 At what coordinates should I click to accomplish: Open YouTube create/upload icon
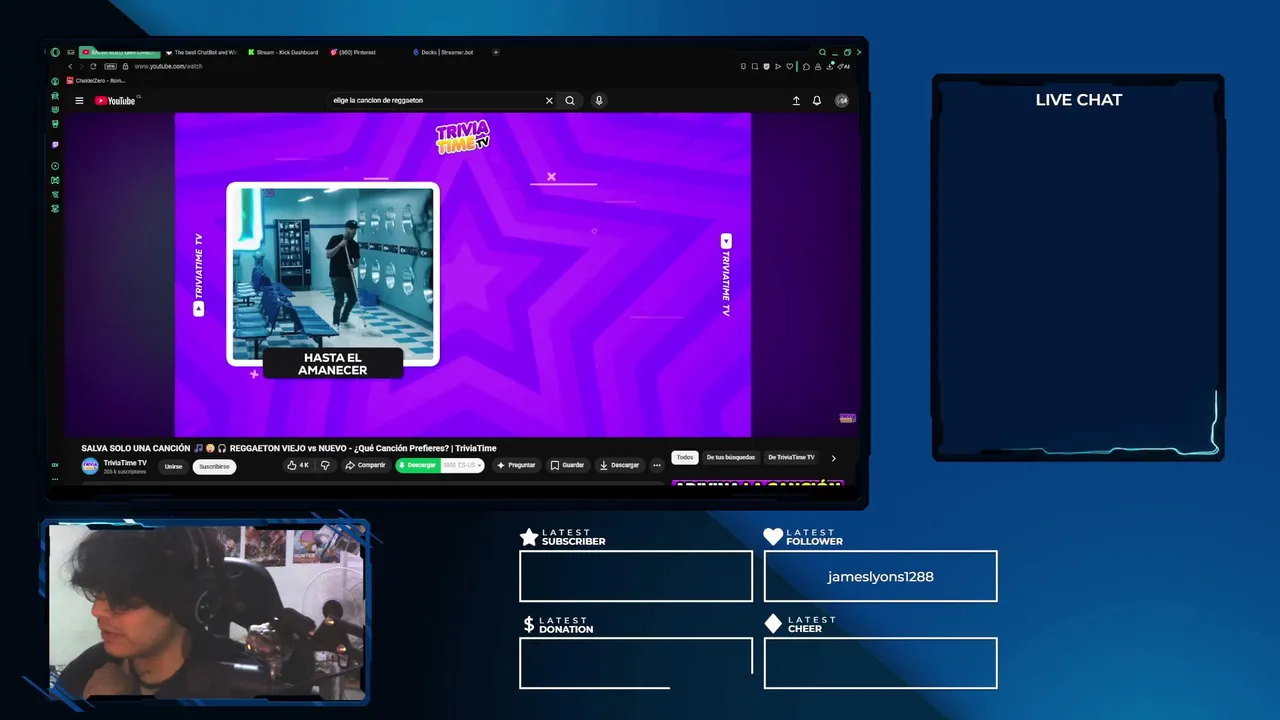point(796,100)
